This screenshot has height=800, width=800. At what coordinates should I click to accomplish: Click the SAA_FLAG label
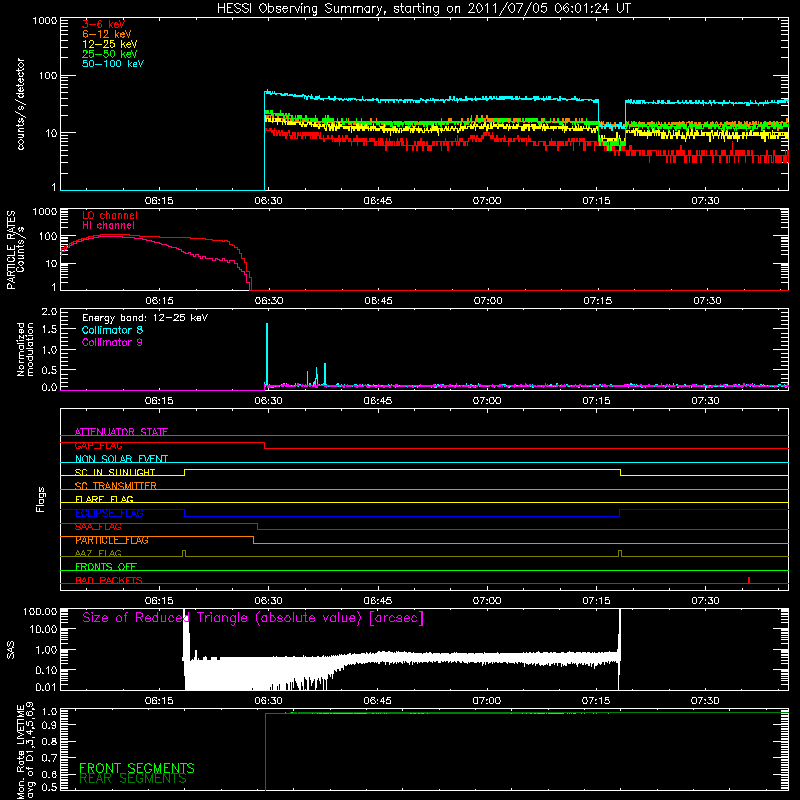coord(98,527)
